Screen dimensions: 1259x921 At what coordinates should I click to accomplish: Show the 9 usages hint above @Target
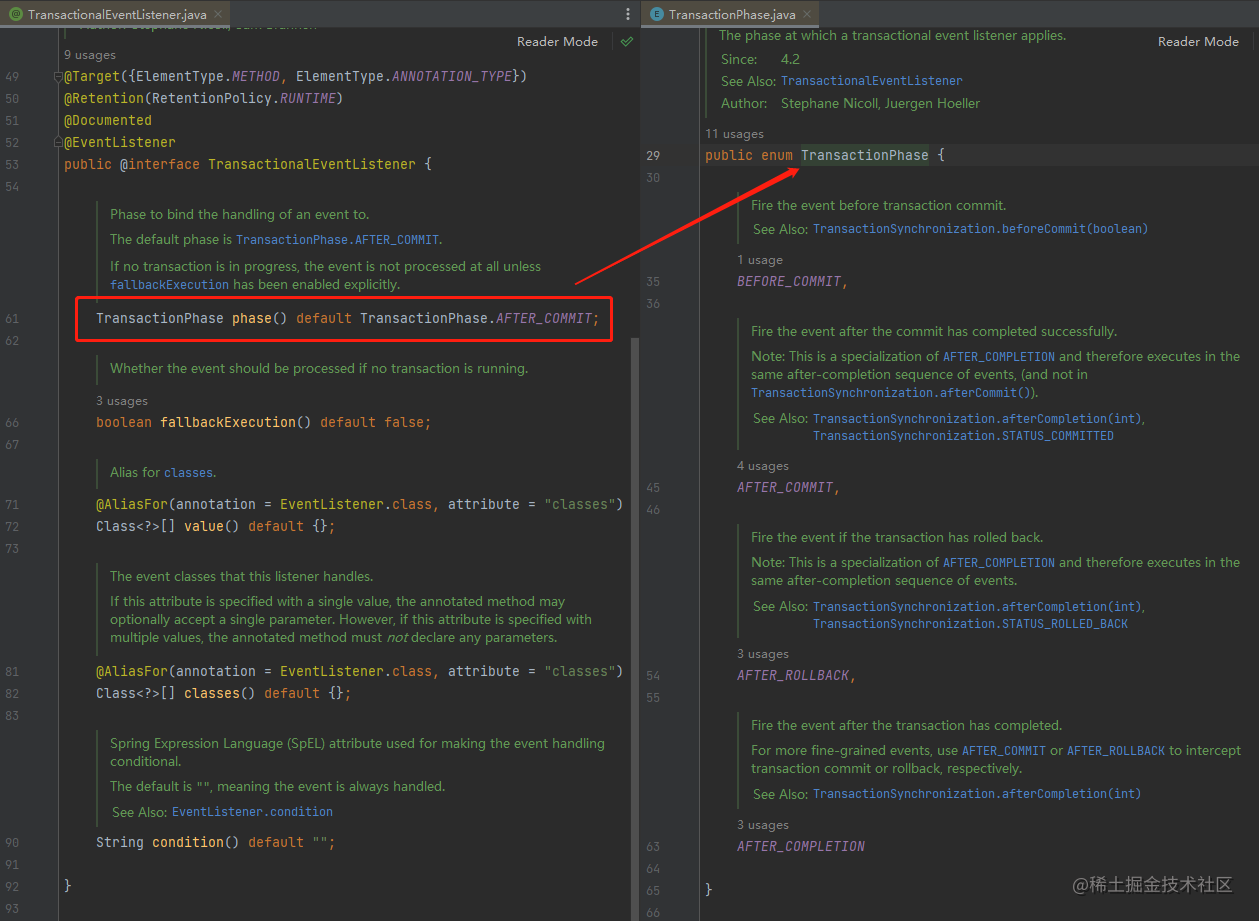point(90,55)
